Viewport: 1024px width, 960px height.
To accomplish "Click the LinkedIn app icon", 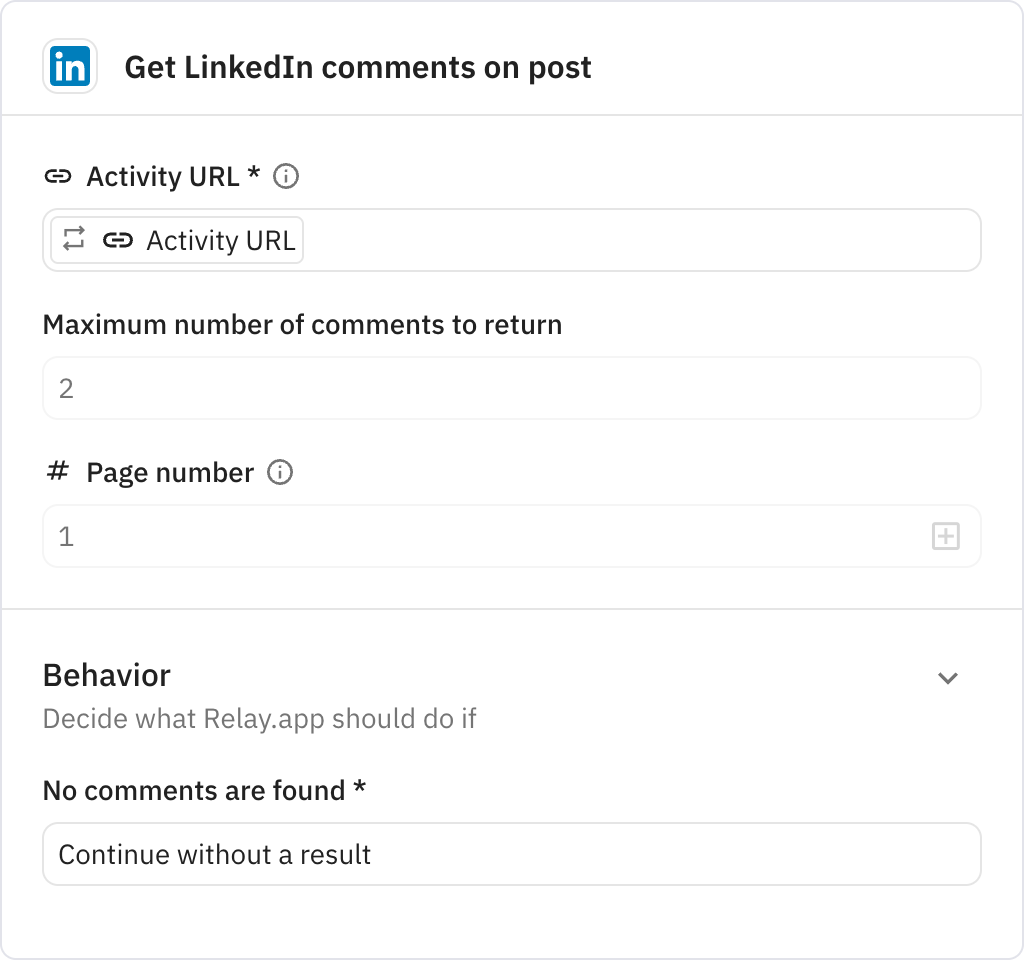I will pyautogui.click(x=67, y=66).
